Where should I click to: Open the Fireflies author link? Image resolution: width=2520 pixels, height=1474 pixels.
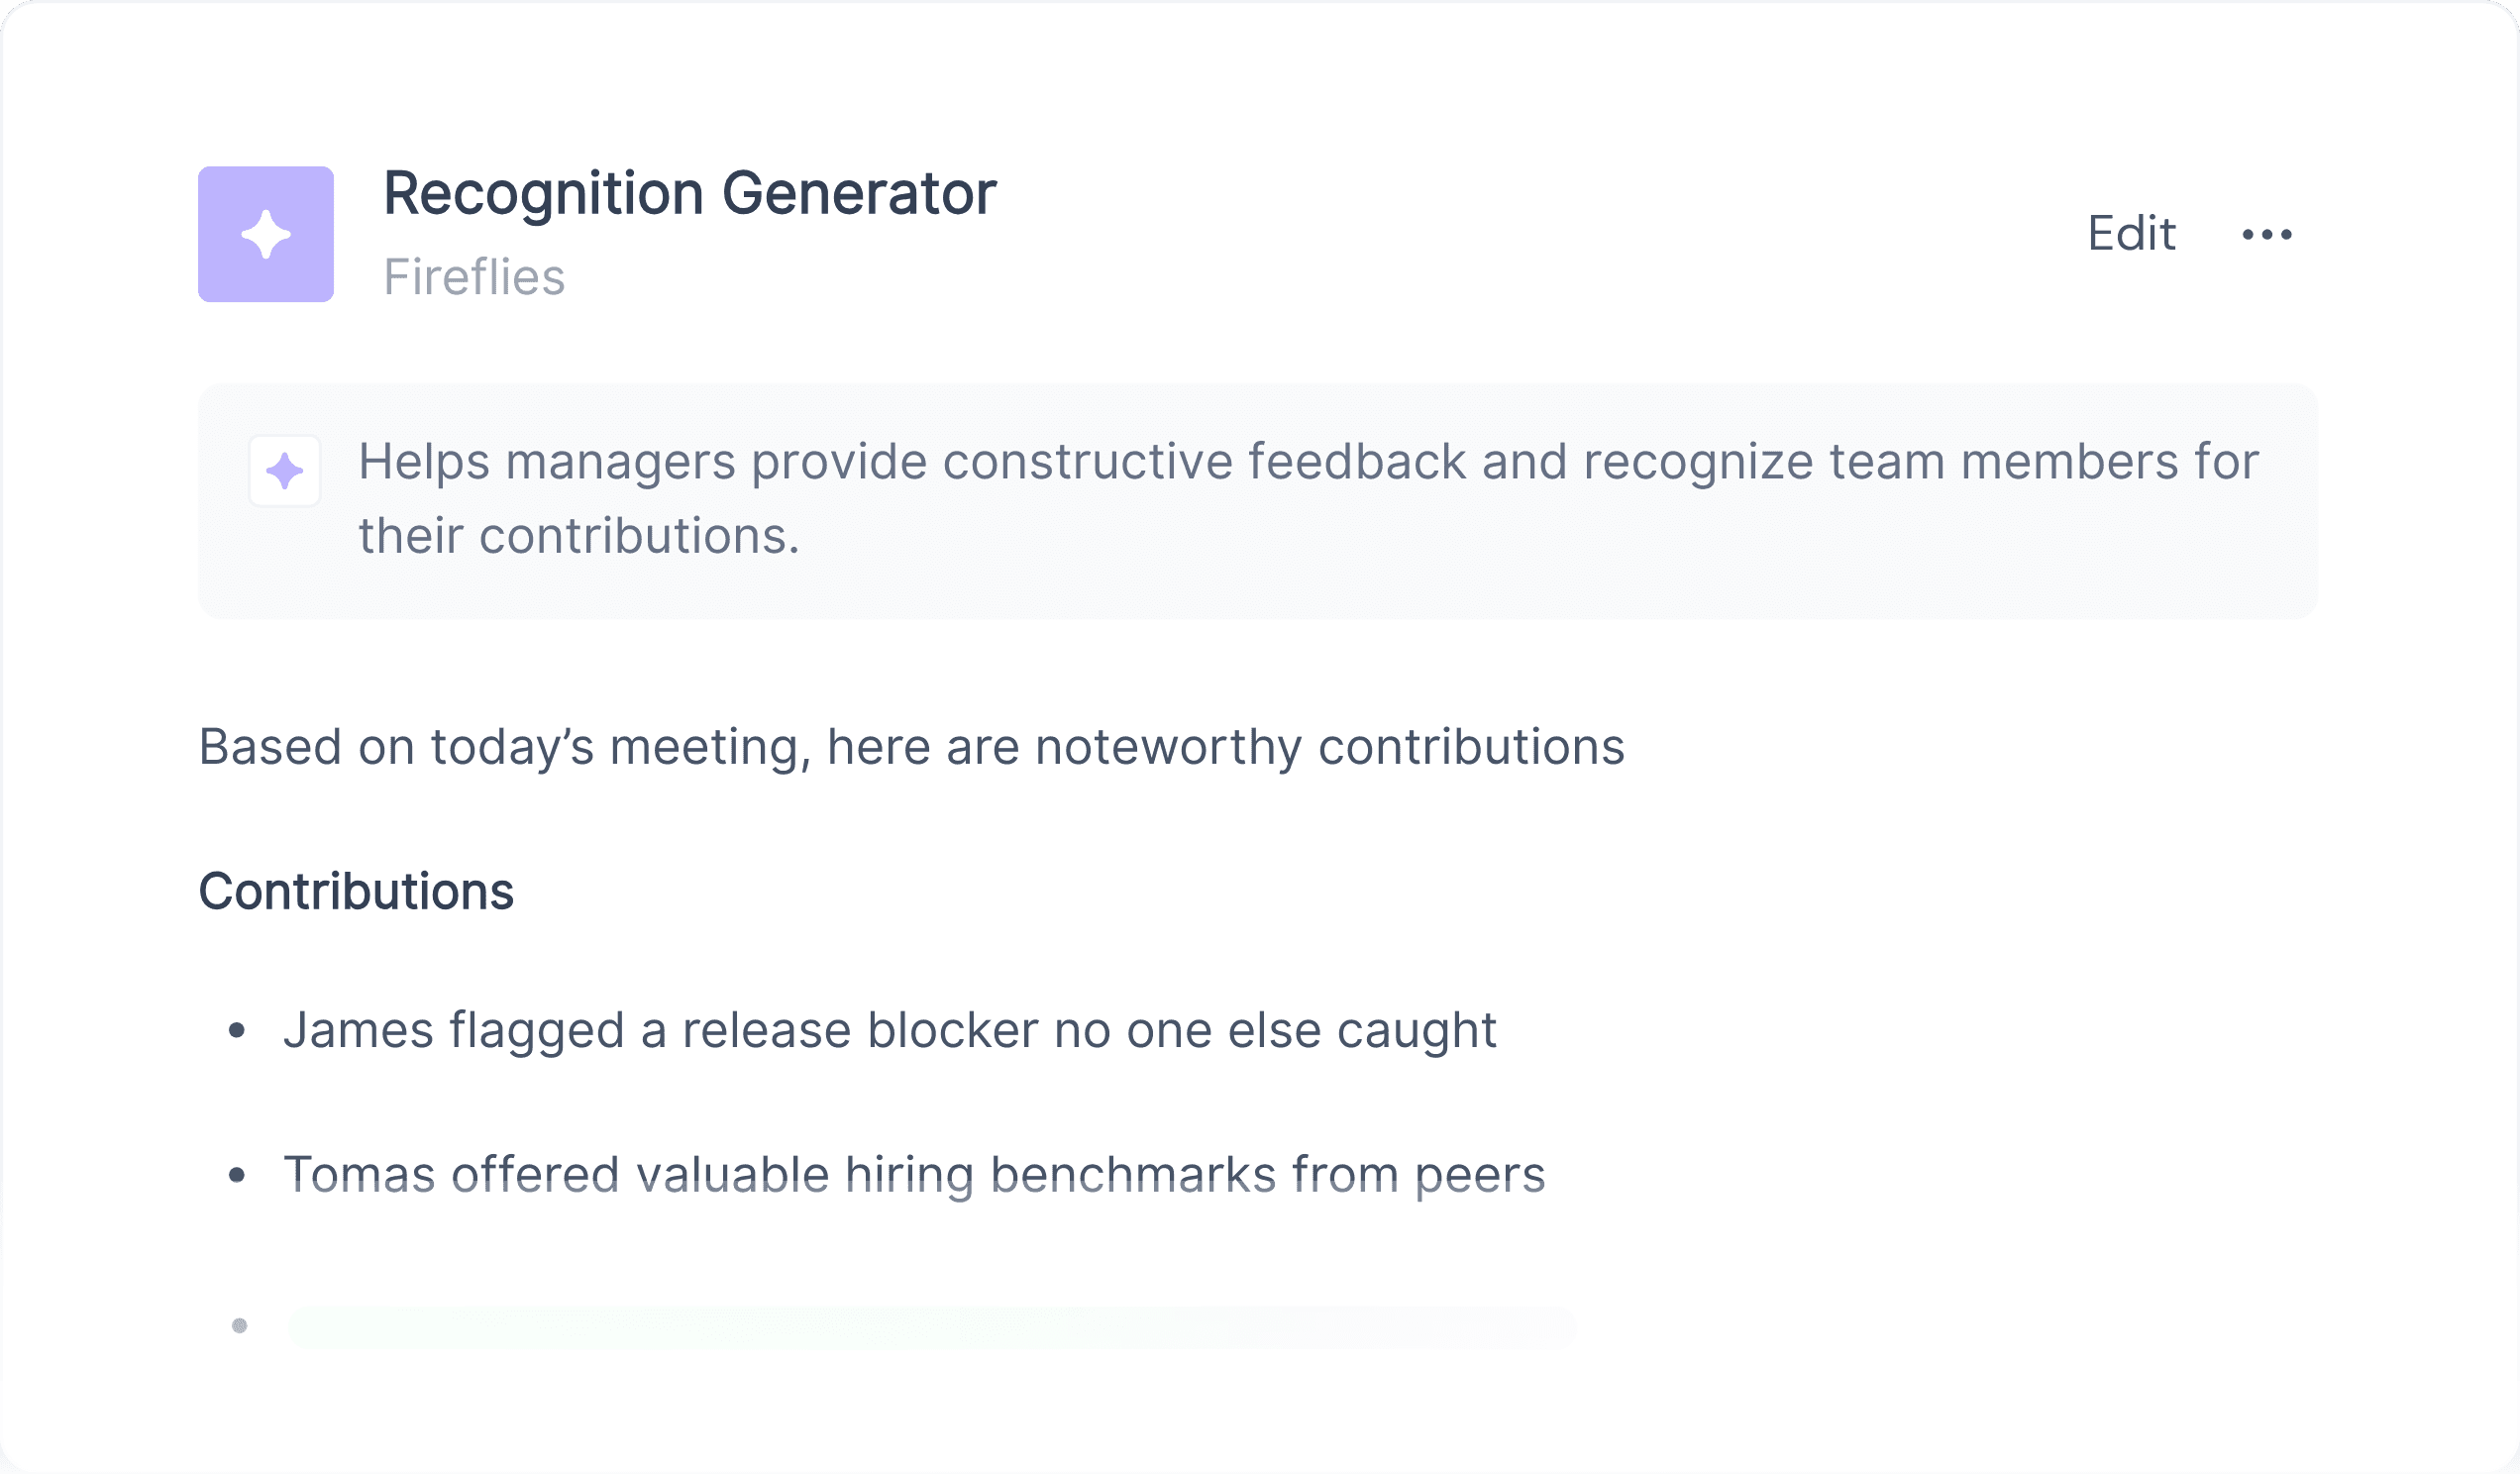point(474,277)
